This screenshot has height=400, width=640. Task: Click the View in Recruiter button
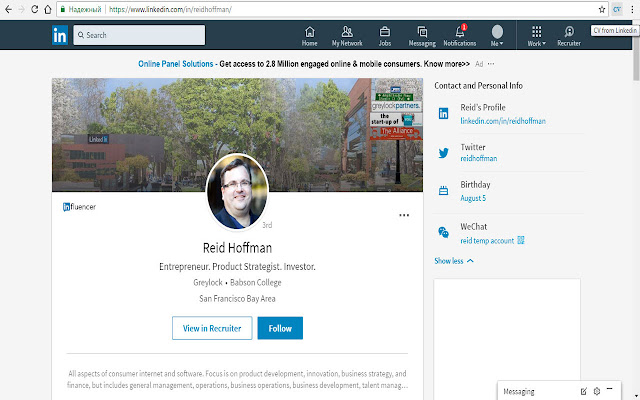point(212,328)
